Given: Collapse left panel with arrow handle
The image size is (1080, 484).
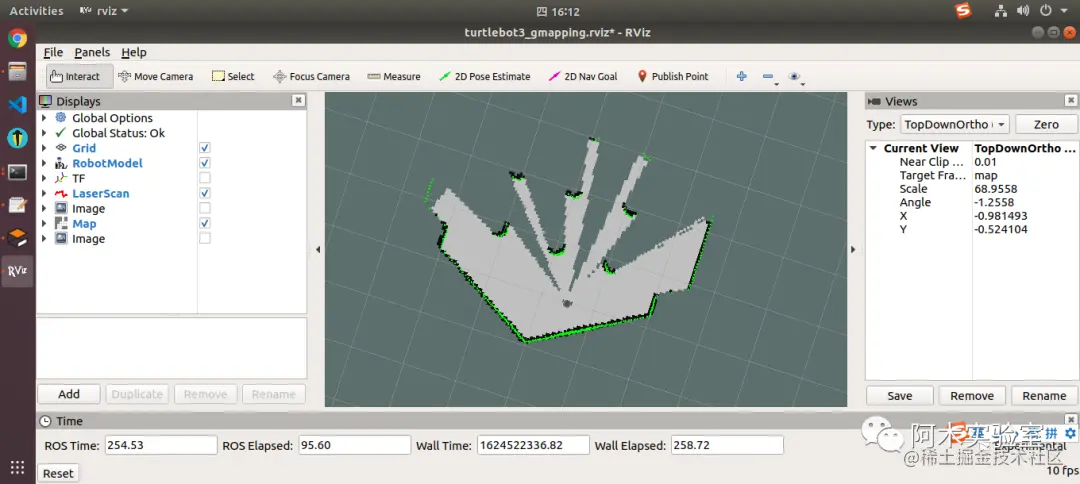Looking at the screenshot, I should click(318, 249).
